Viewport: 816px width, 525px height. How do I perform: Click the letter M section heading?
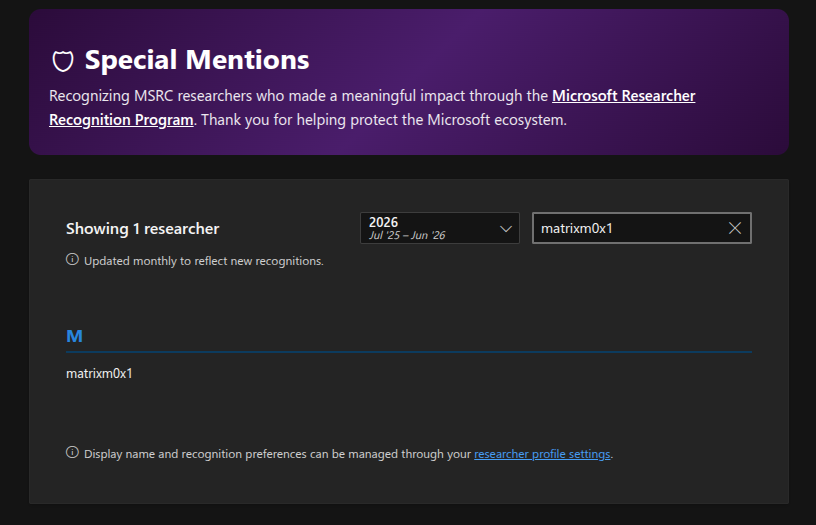tap(74, 336)
